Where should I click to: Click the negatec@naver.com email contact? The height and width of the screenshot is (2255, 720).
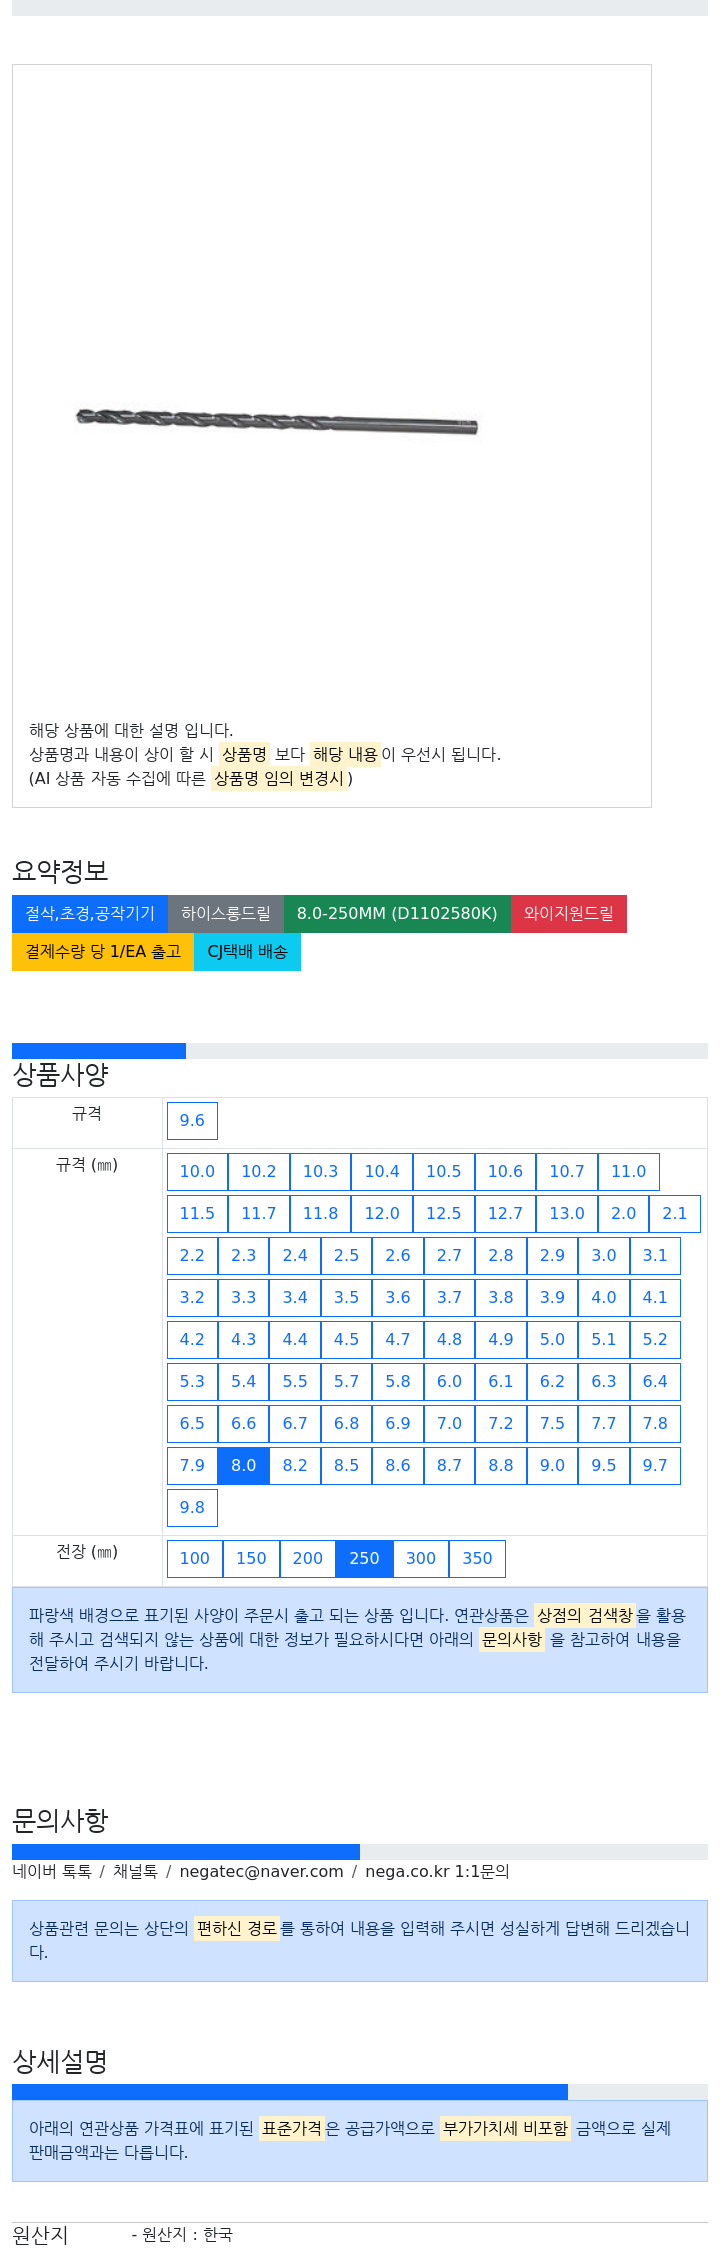click(x=261, y=1872)
